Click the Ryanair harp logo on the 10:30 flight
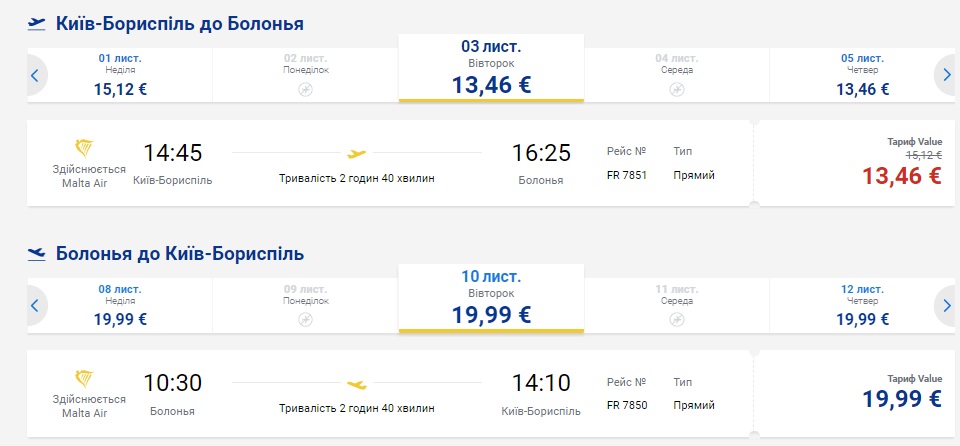 click(x=89, y=379)
